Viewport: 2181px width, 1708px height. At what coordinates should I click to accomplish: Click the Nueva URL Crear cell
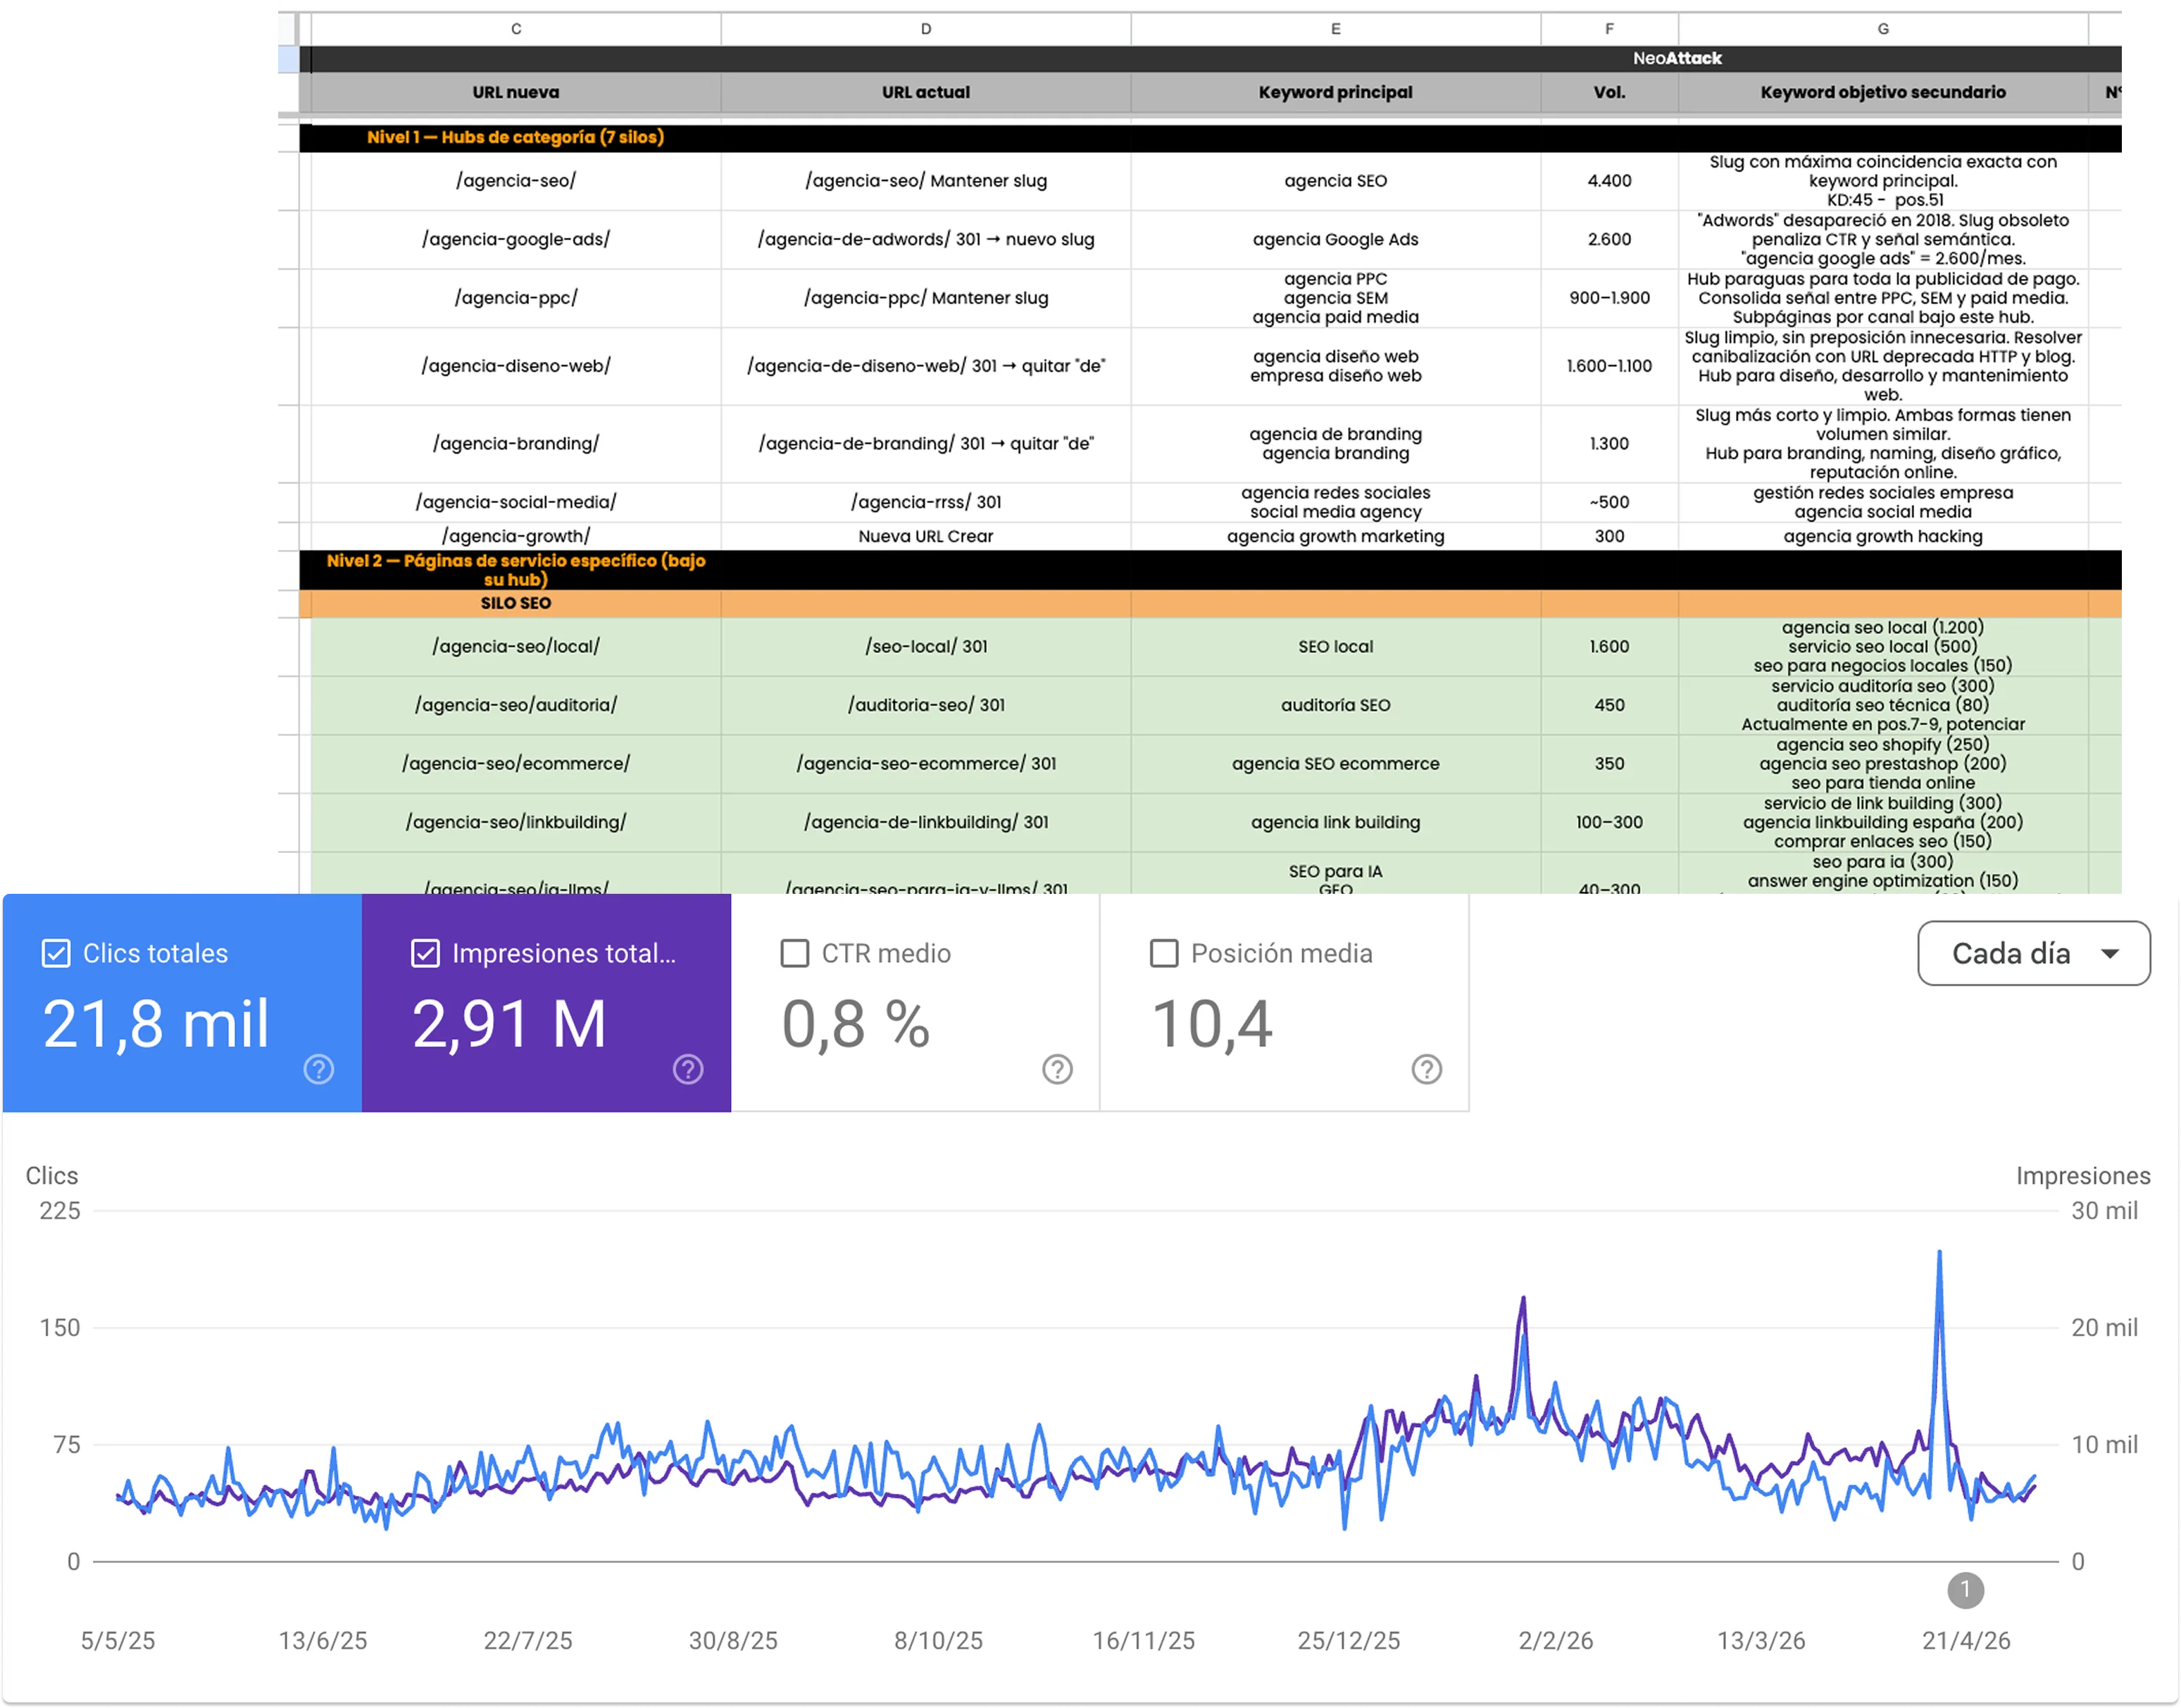click(925, 536)
